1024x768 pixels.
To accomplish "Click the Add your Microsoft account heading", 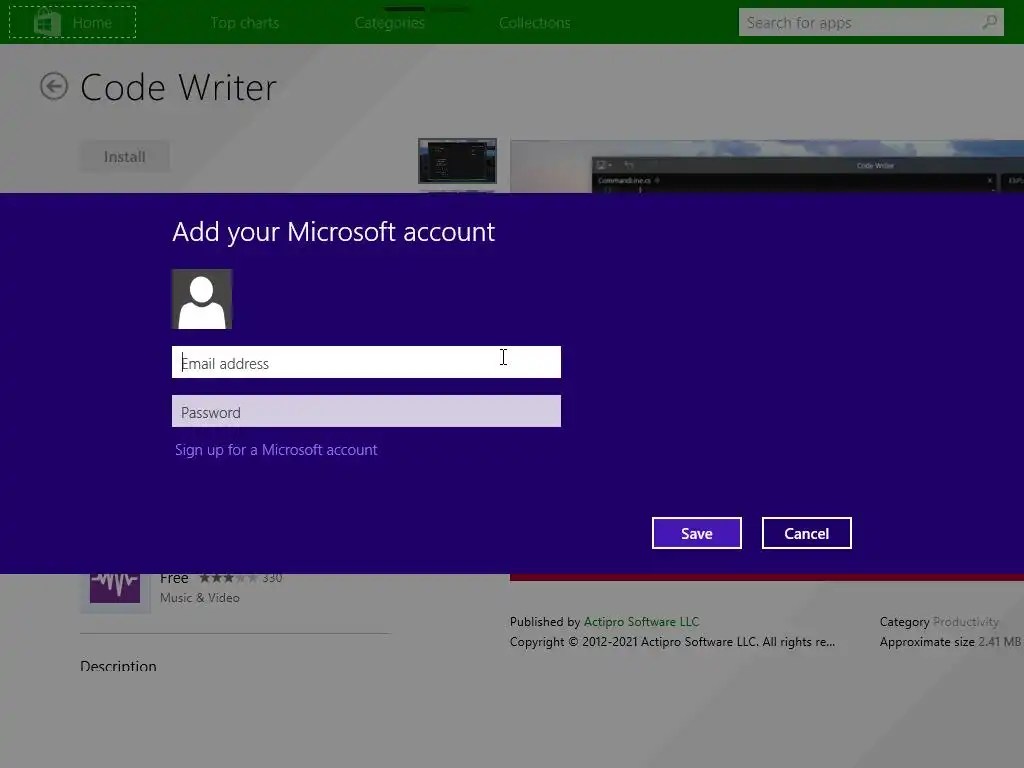I will pos(334,232).
